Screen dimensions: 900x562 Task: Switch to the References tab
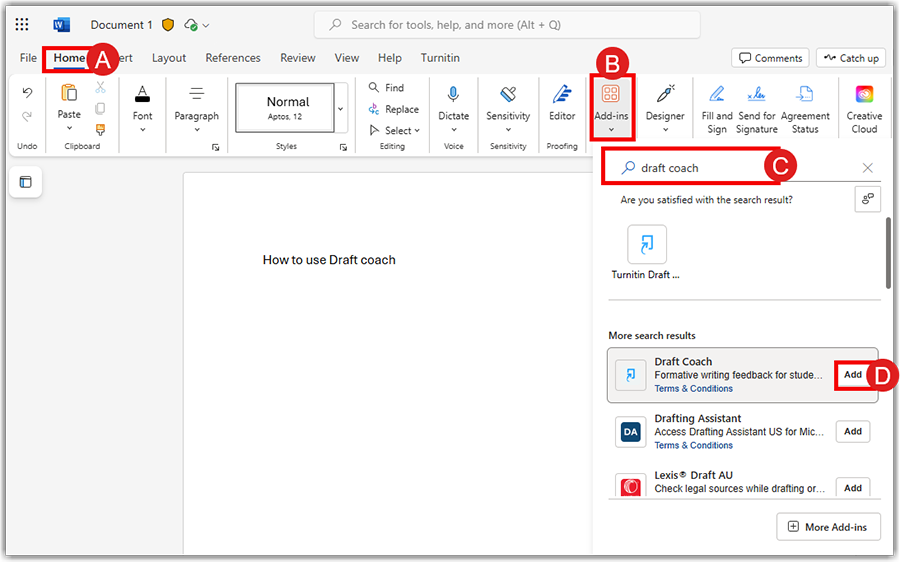233,58
